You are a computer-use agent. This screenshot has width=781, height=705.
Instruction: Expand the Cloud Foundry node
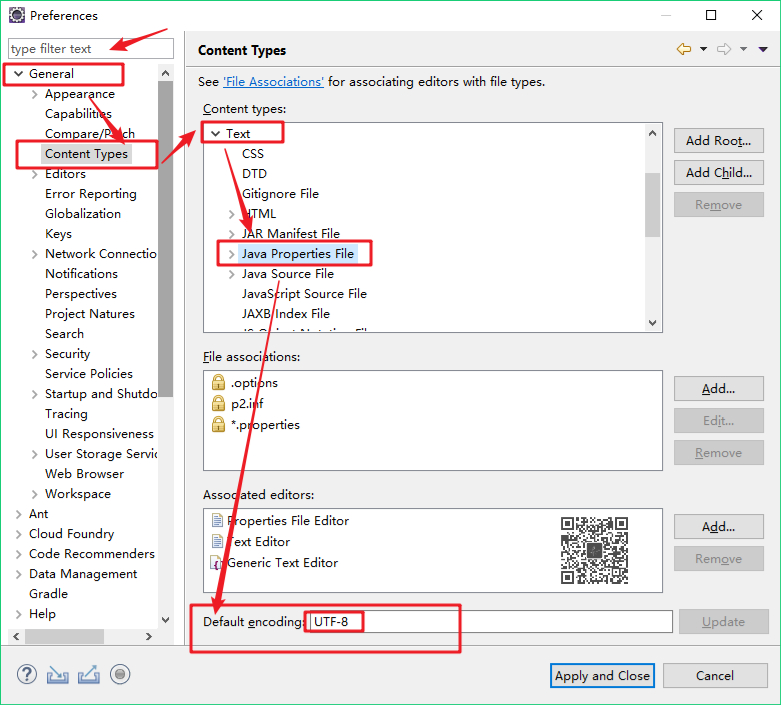[x=18, y=534]
